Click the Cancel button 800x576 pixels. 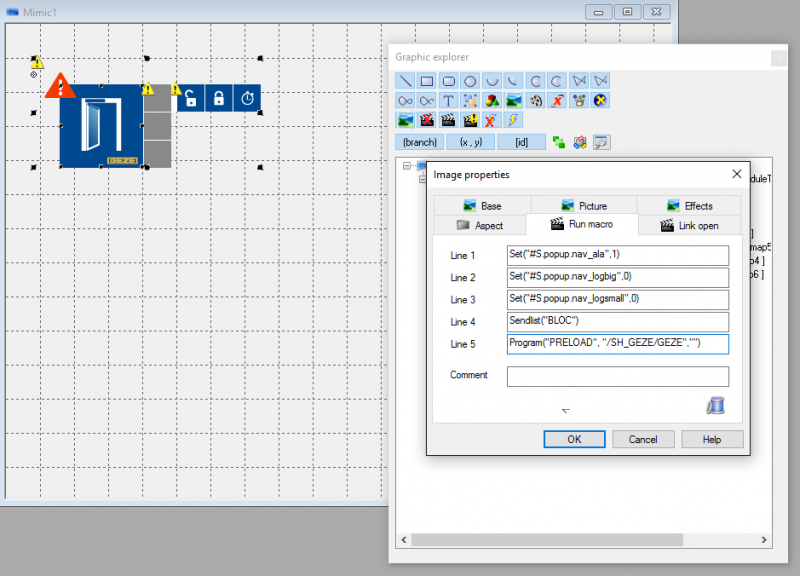(x=643, y=439)
